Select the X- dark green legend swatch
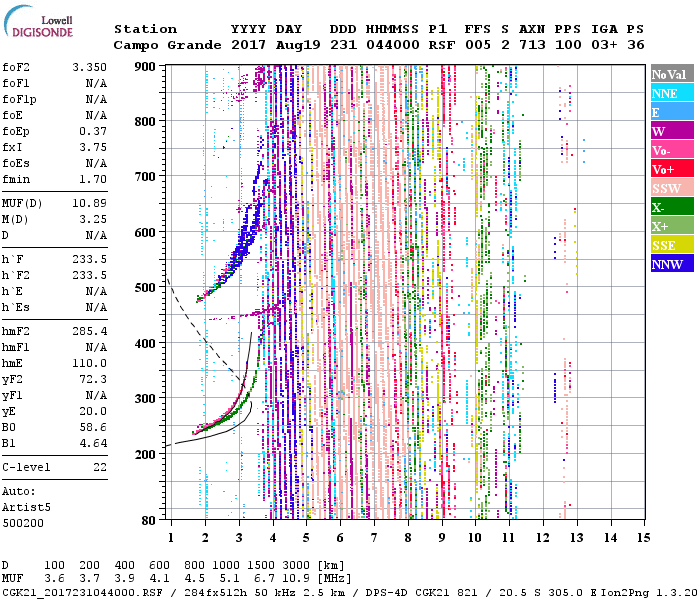This screenshot has width=700, height=600. (x=672, y=207)
